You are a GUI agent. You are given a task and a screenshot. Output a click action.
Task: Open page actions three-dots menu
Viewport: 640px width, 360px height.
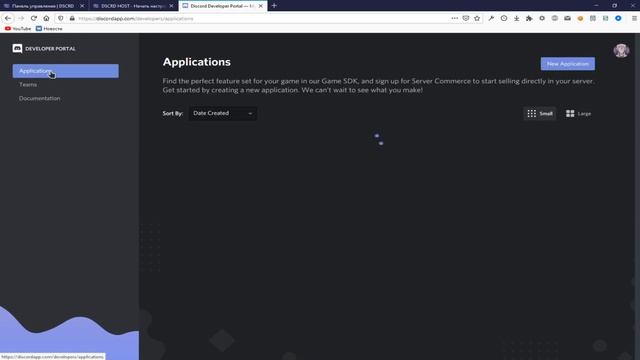click(454, 18)
